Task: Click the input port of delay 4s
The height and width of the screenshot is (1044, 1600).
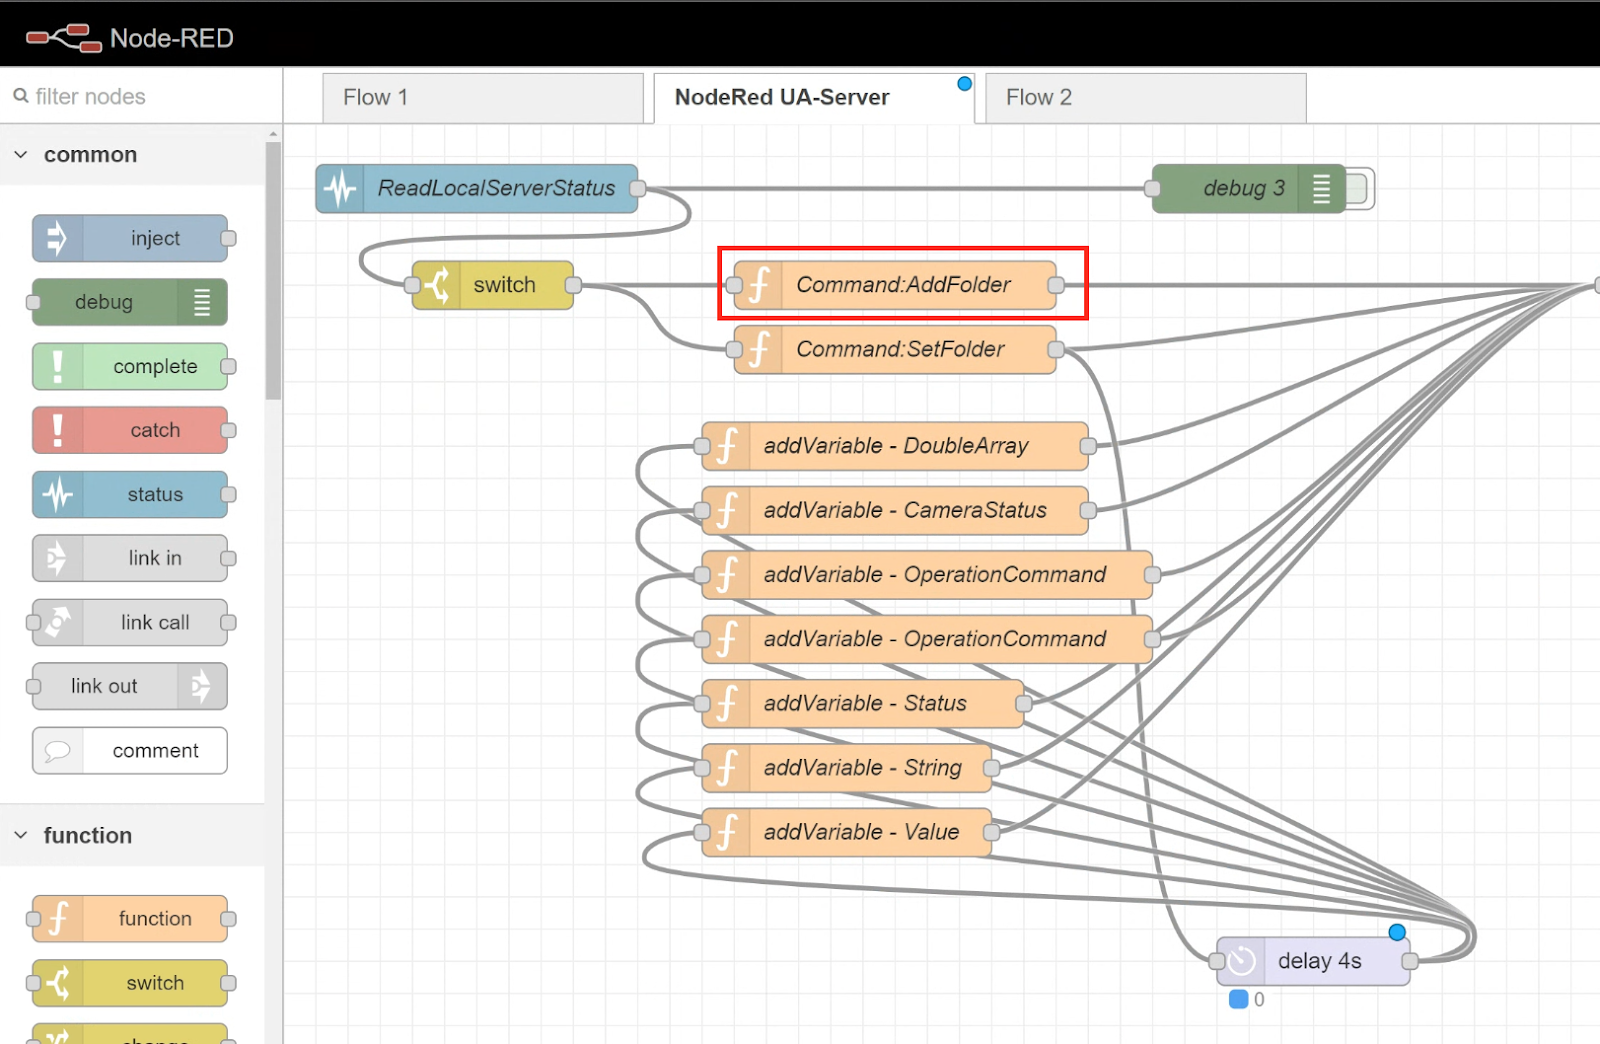Action: 1217,961
